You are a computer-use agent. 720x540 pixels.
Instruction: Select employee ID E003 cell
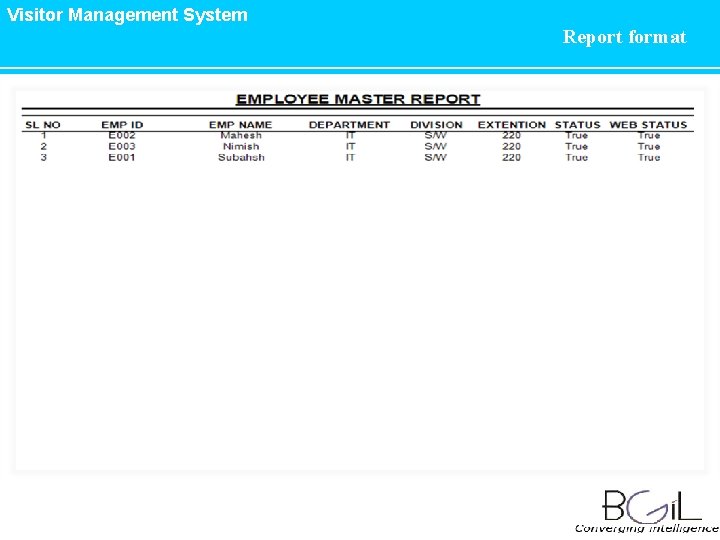click(122, 146)
